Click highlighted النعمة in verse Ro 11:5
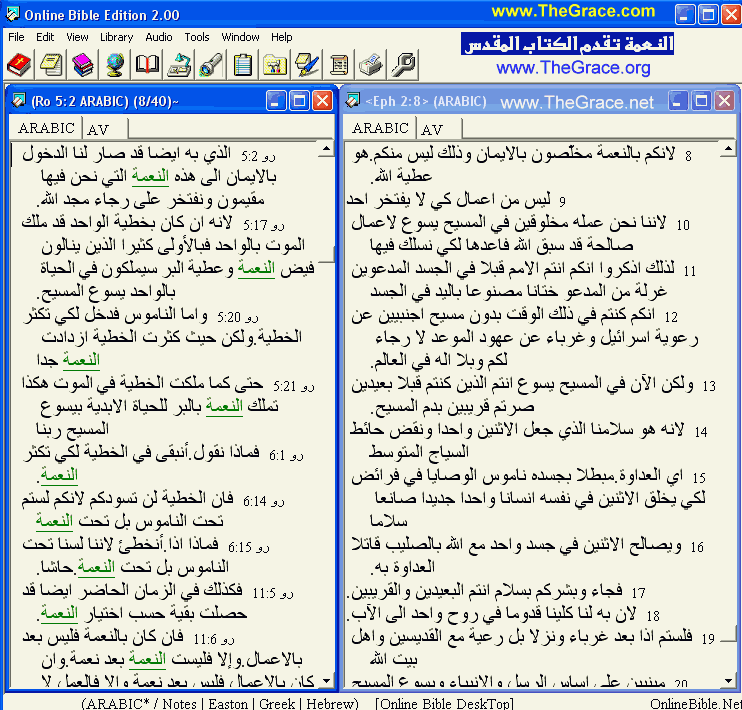Viewport: 742px width, 710px height. (59, 612)
